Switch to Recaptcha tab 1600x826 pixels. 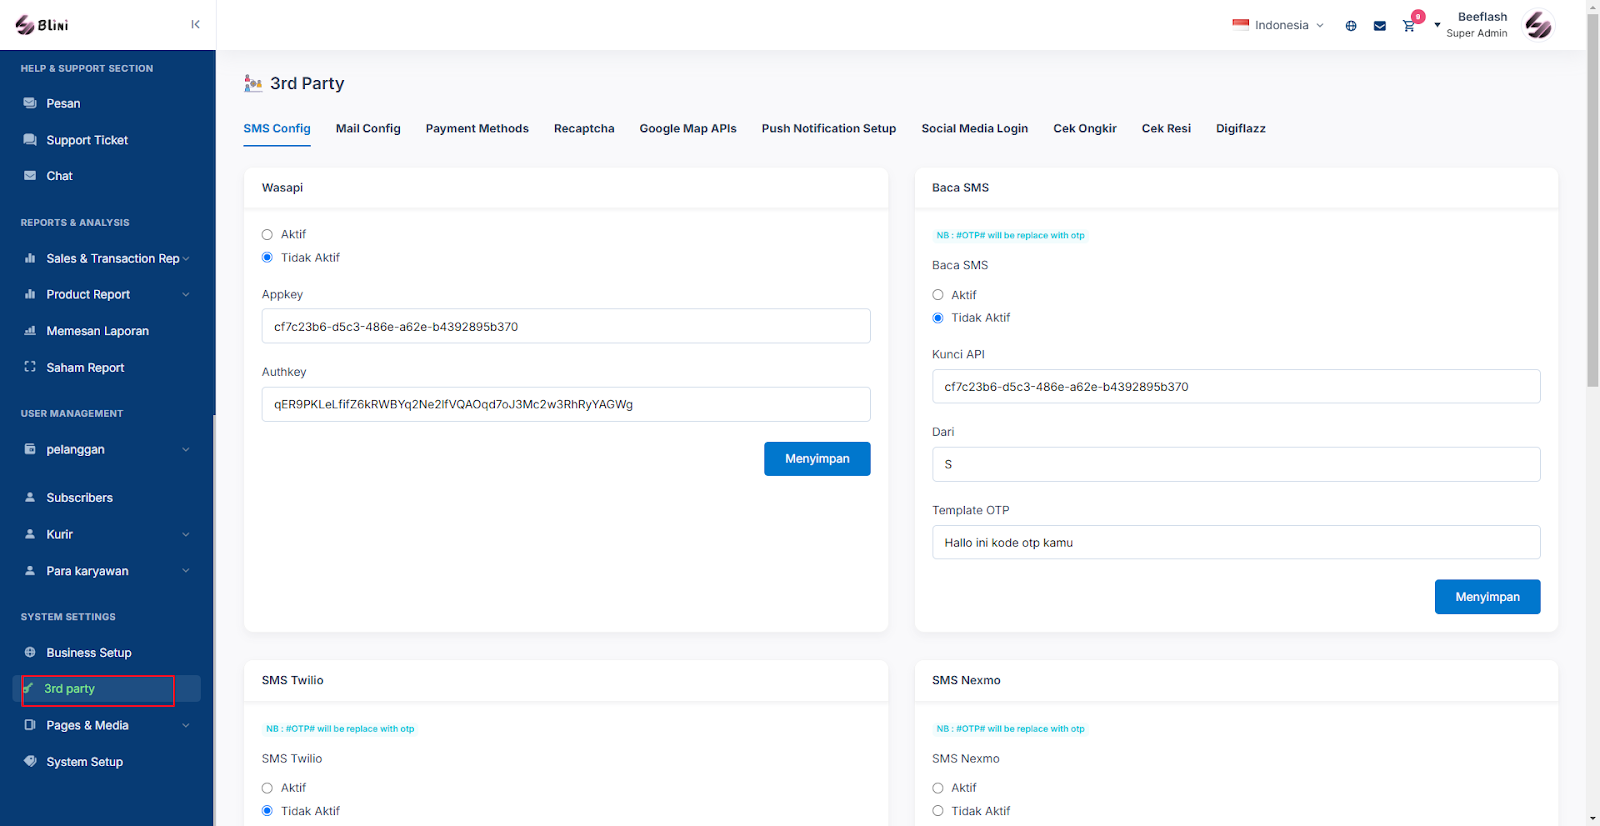pyautogui.click(x=584, y=128)
